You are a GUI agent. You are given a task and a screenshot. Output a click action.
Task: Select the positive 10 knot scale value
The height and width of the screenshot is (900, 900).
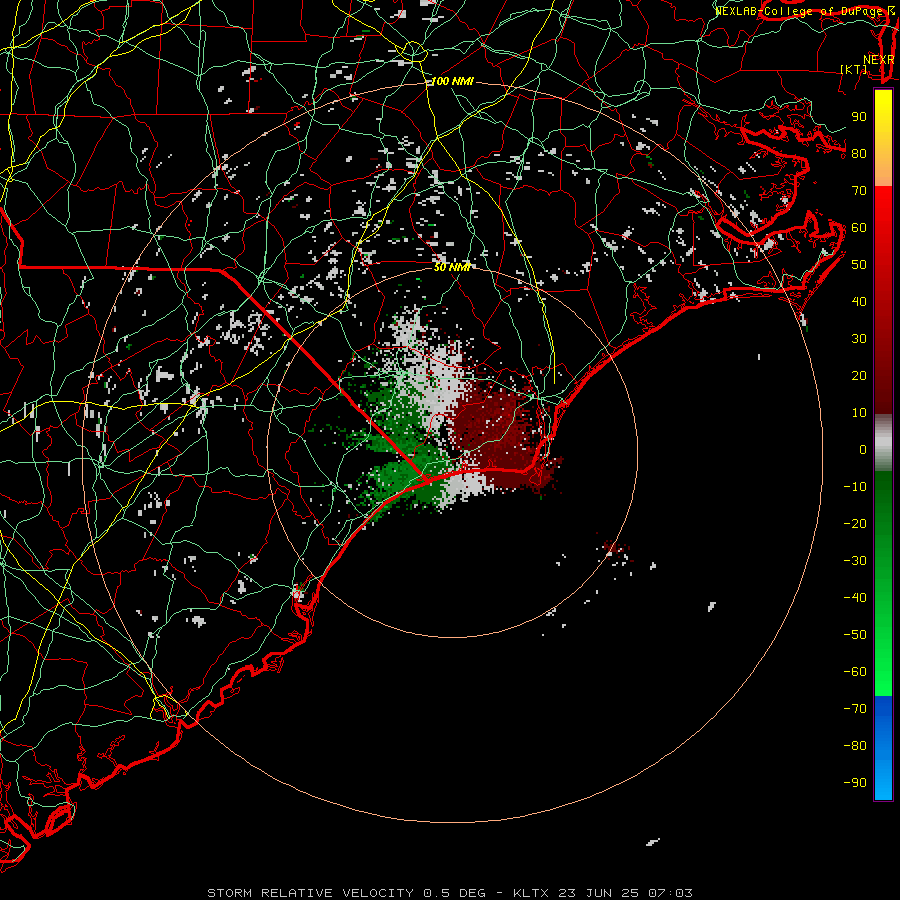tap(859, 413)
